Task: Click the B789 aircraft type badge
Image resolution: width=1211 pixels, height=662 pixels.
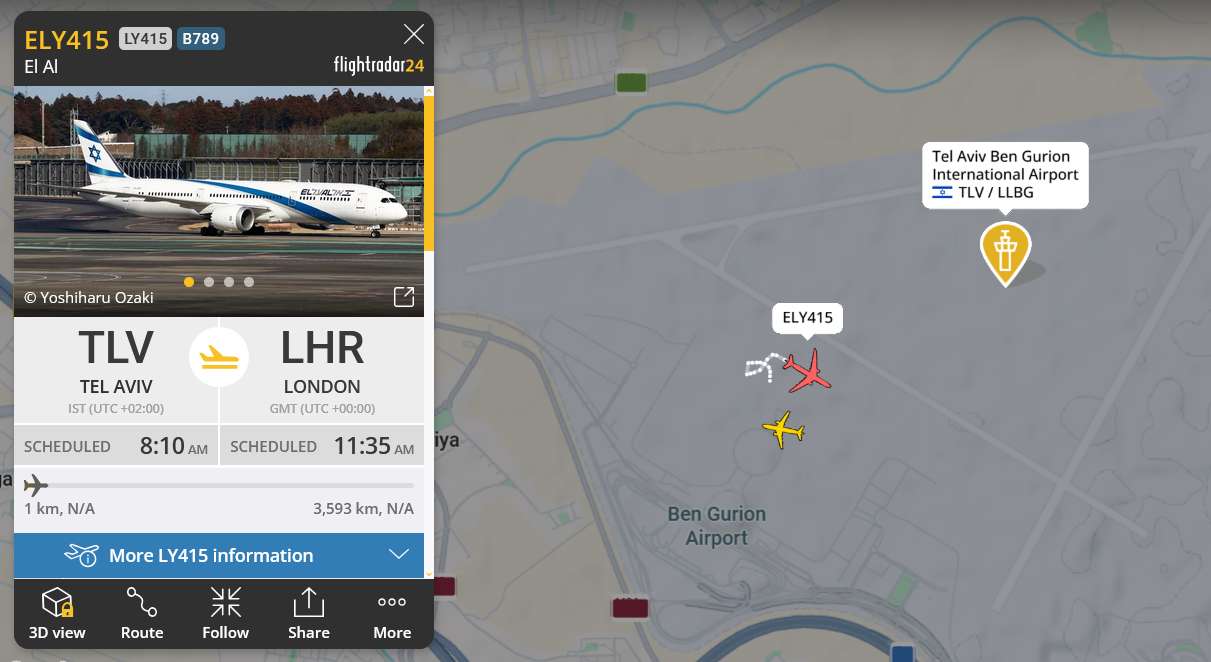Action: coord(201,39)
